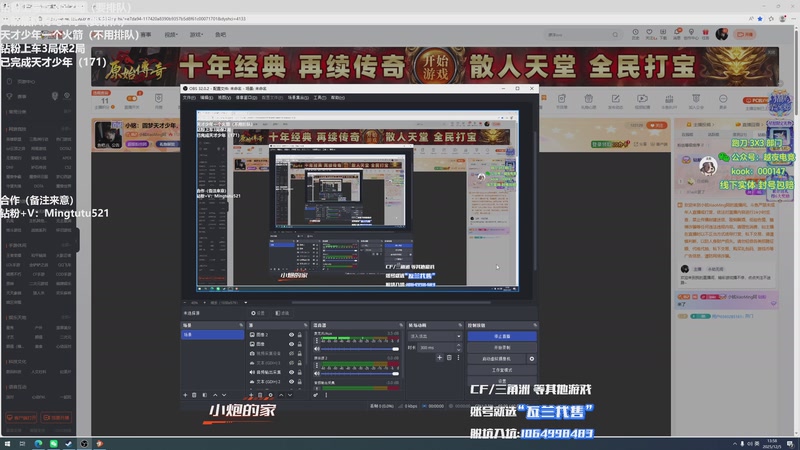The height and width of the screenshot is (450, 800).
Task: Open the 视图 menu in OBS
Action: point(224,97)
